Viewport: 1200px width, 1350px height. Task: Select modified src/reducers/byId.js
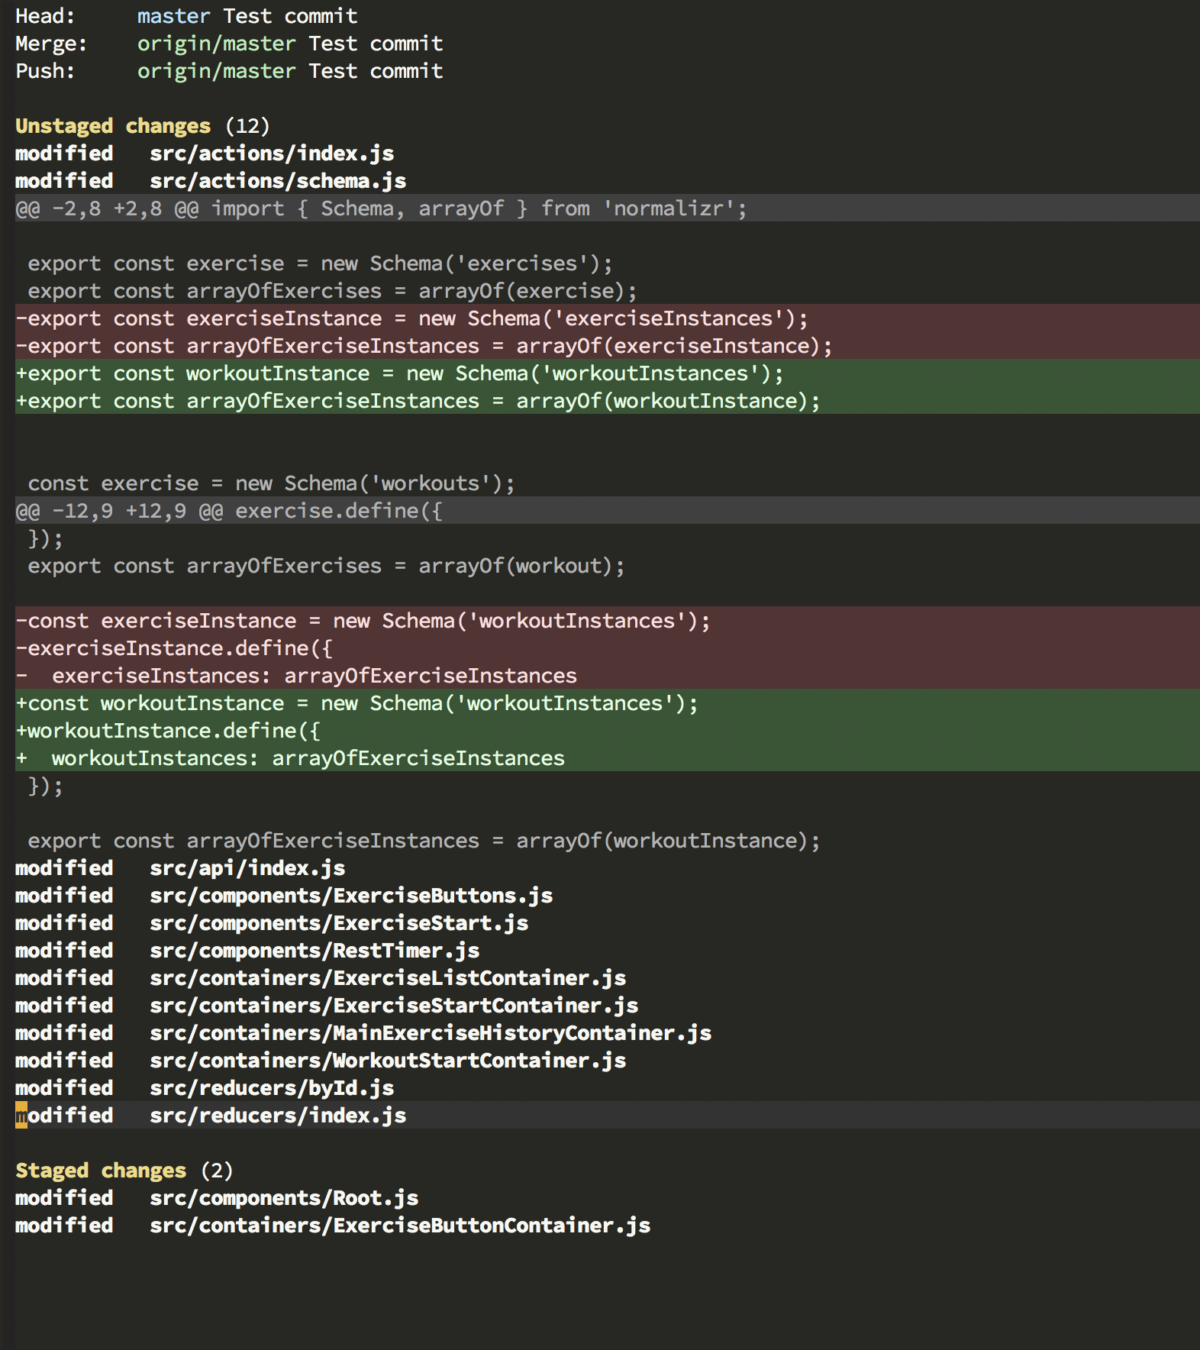(272, 1087)
